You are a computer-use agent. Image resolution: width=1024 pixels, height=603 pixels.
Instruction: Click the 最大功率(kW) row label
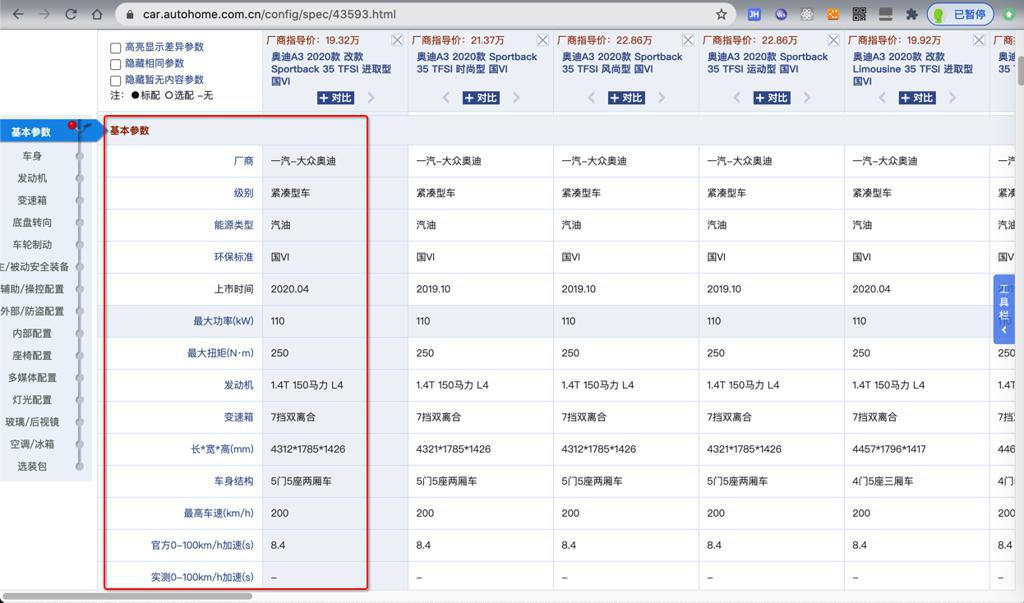tap(223, 321)
